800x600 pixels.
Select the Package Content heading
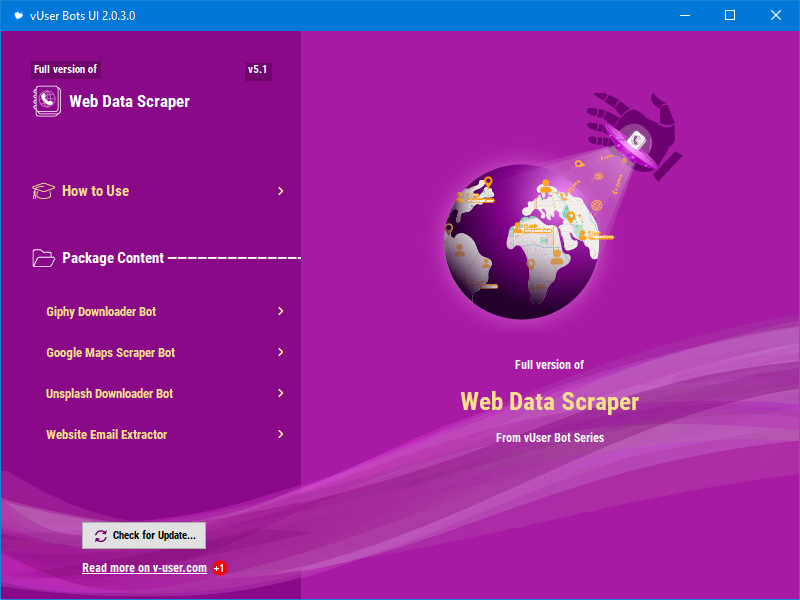click(x=113, y=258)
